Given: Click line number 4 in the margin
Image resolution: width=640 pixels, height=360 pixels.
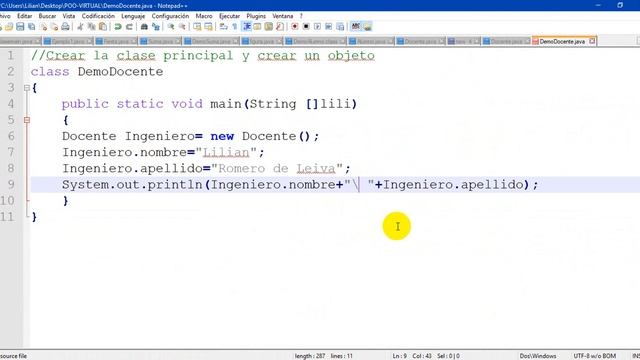Looking at the screenshot, I should 11,104.
